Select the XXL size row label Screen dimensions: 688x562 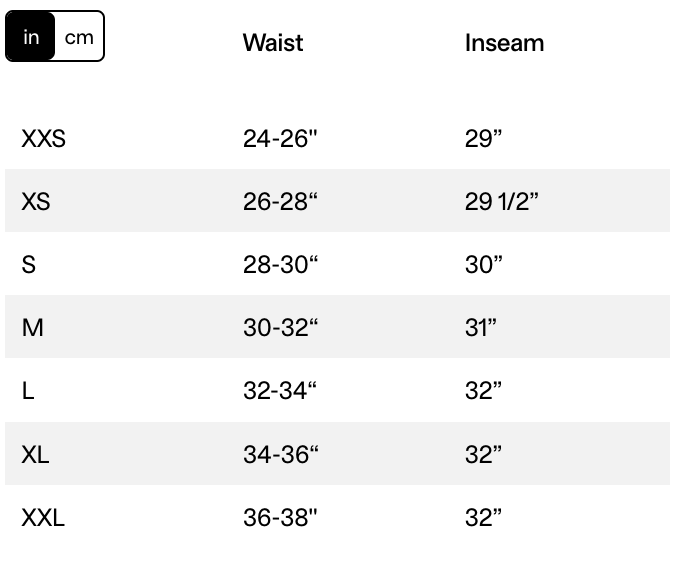click(x=43, y=518)
